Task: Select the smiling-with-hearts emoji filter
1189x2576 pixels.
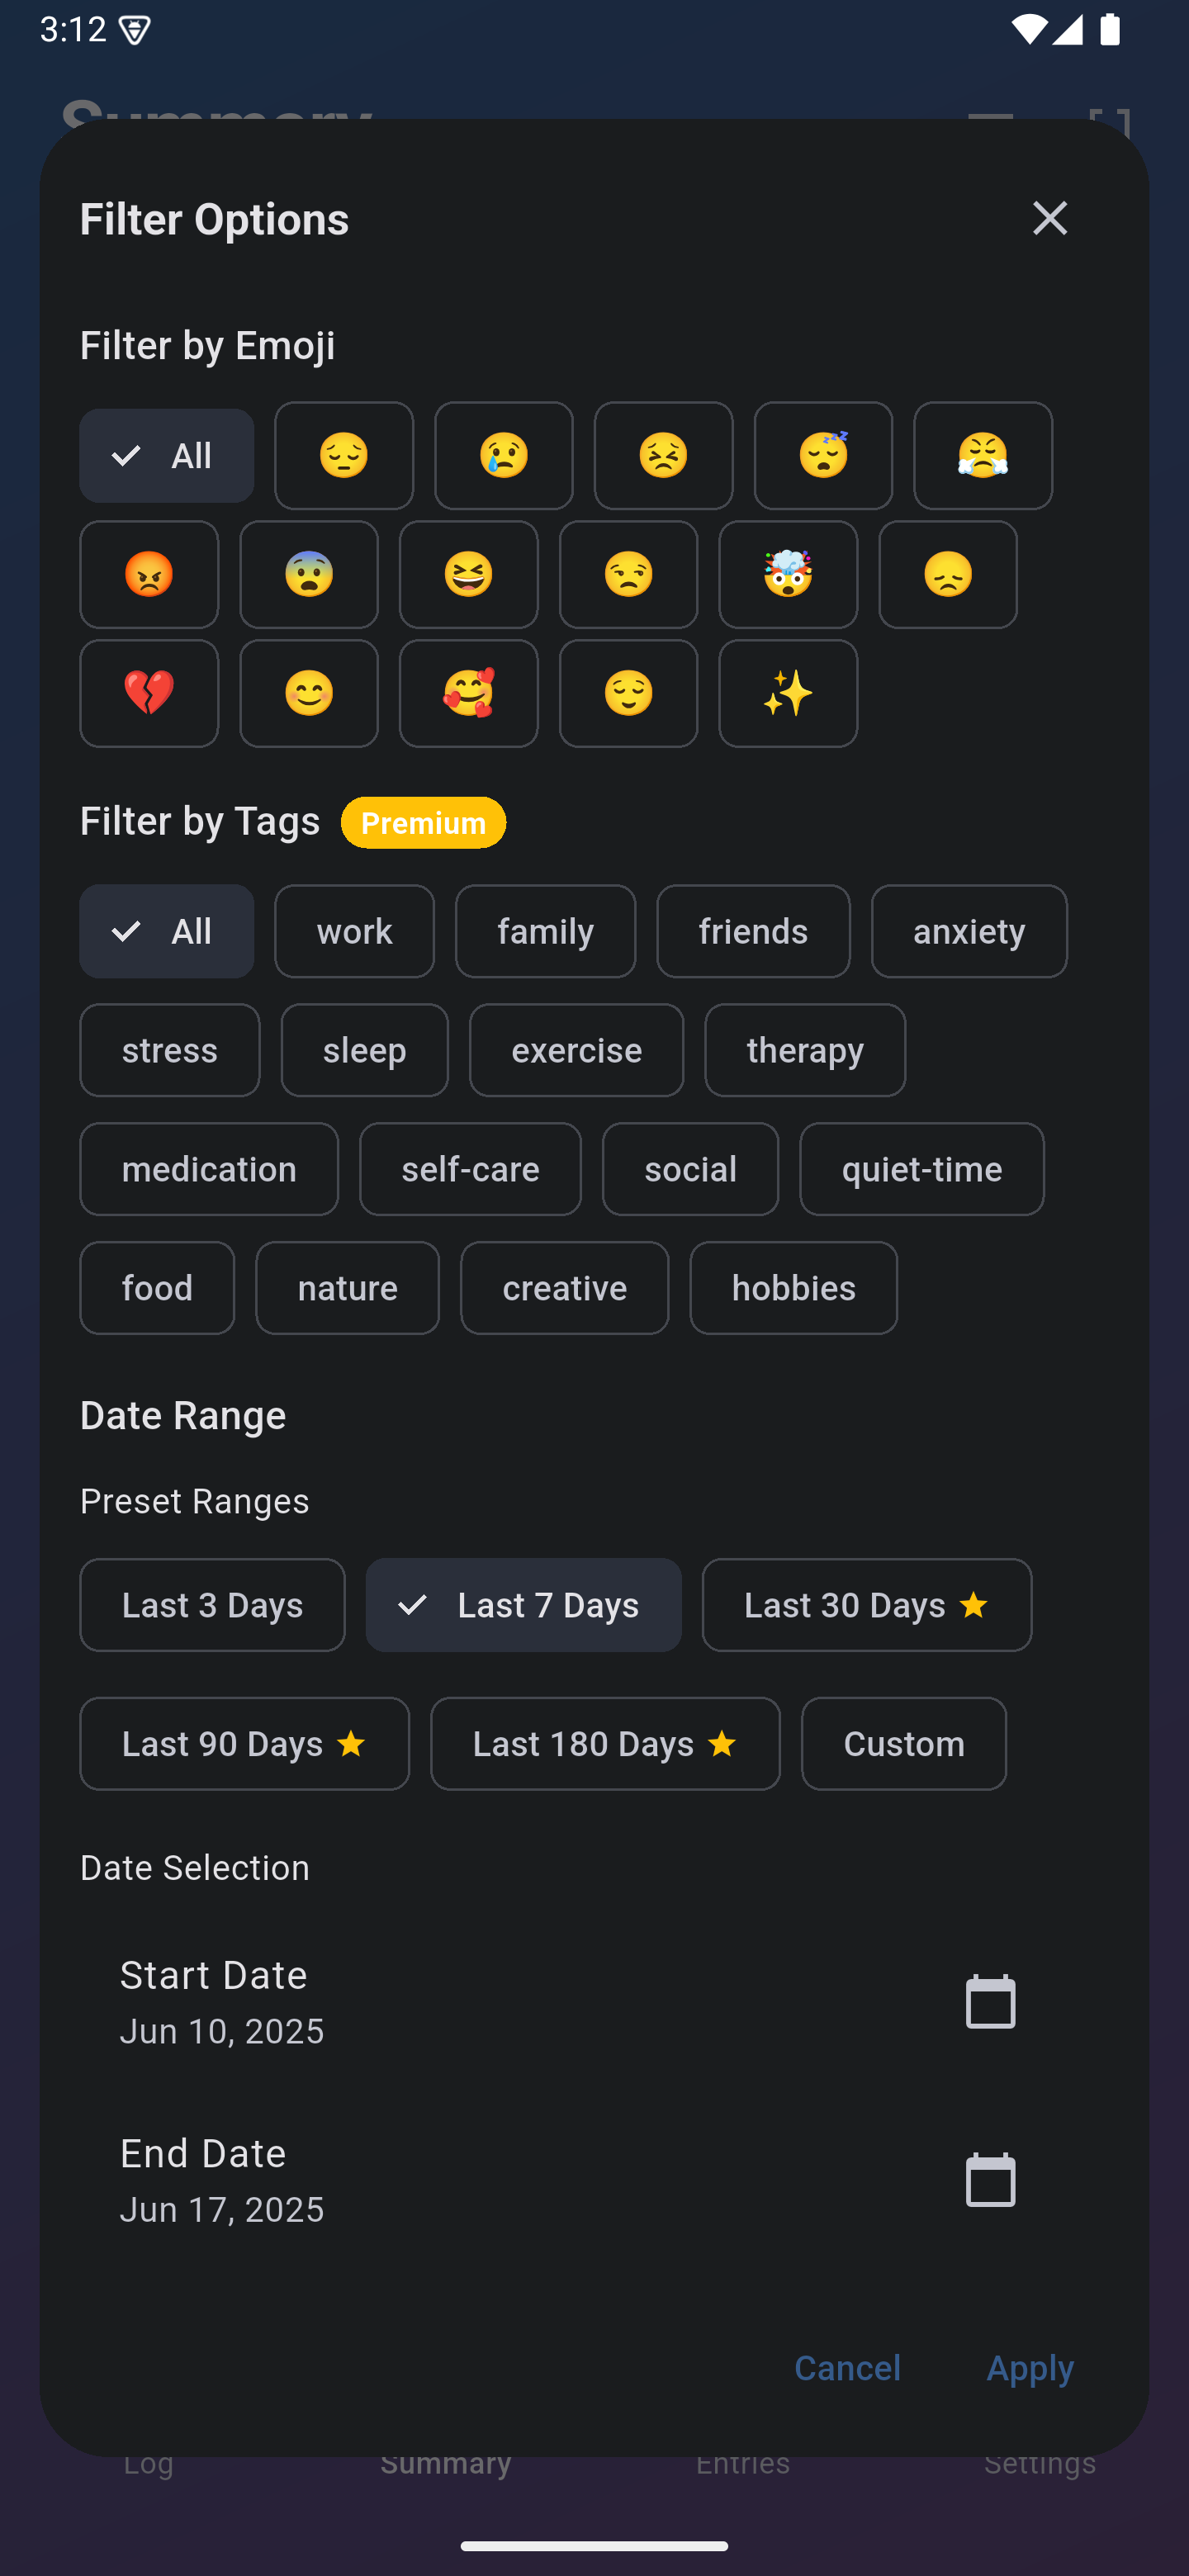Action: point(468,693)
